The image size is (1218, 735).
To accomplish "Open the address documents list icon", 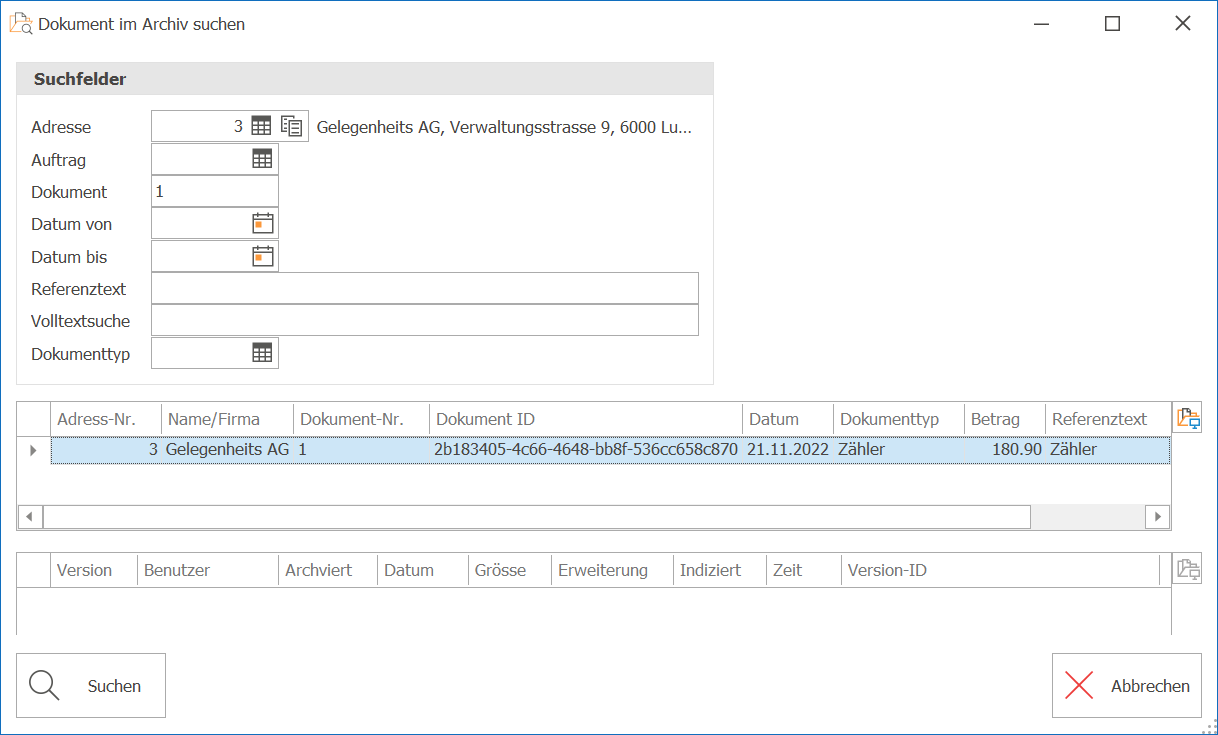I will click(x=292, y=126).
